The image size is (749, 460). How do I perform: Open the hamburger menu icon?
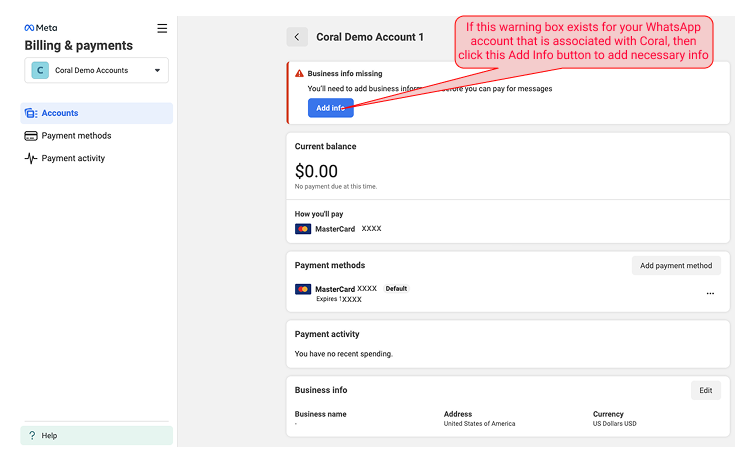162,28
